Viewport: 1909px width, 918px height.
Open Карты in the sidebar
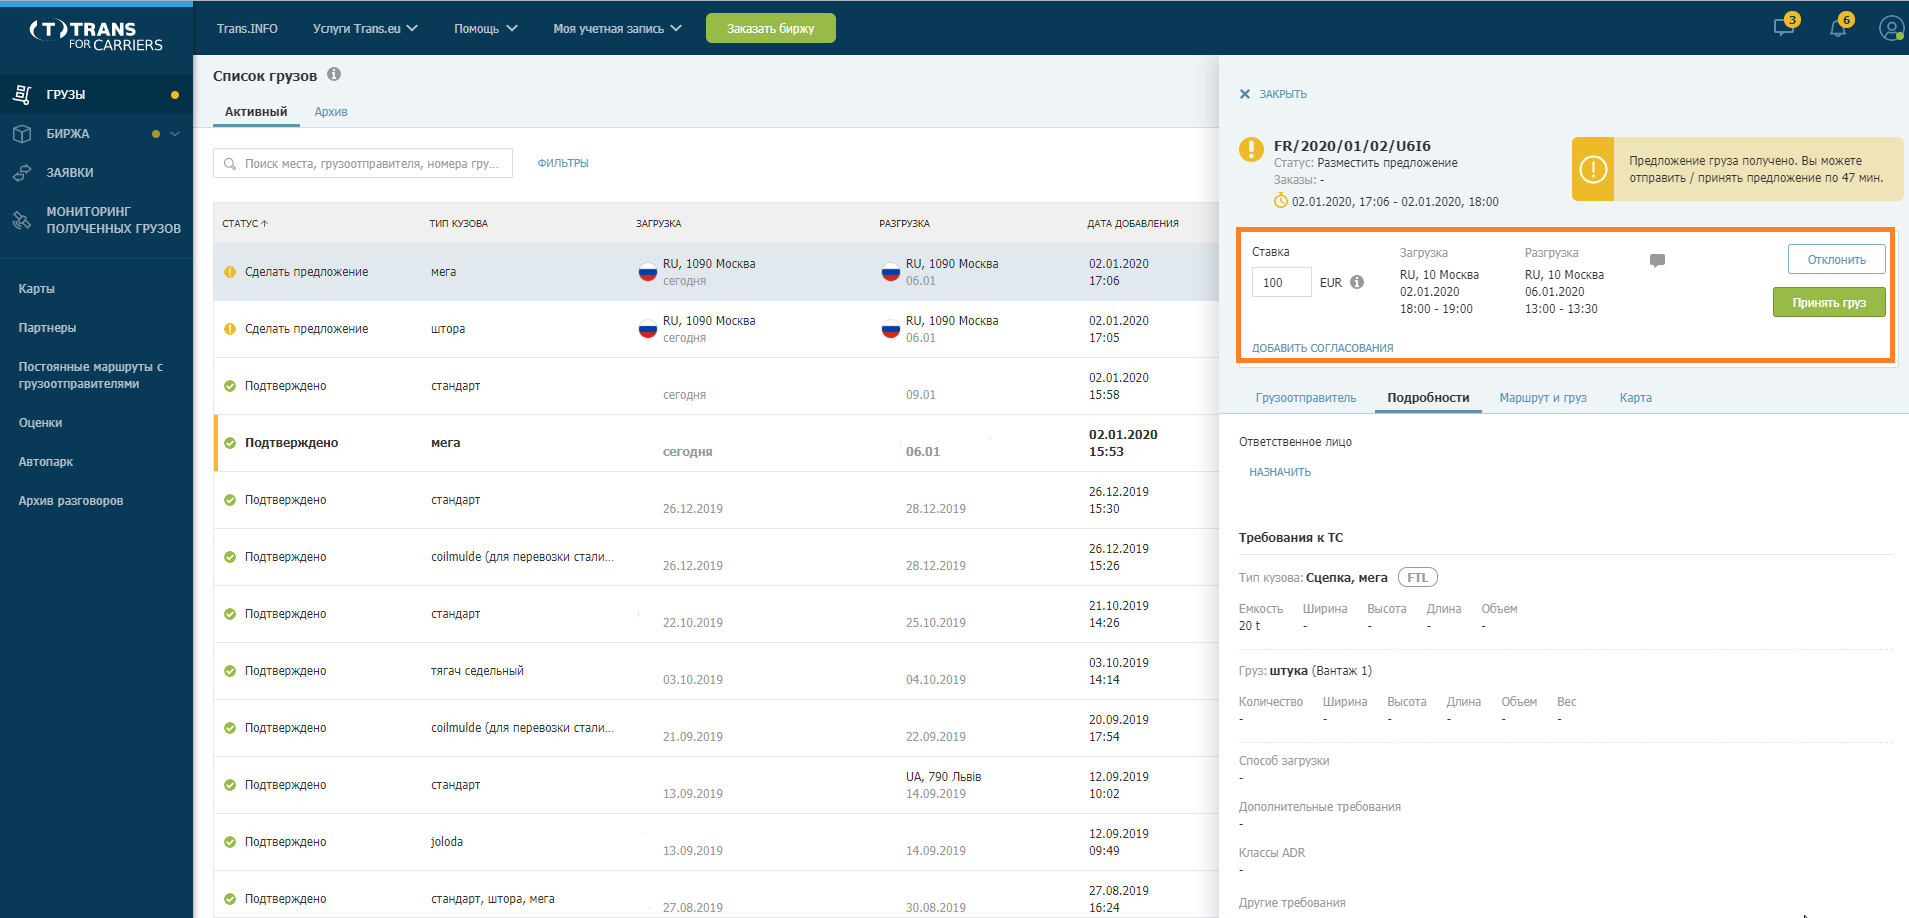pos(37,289)
